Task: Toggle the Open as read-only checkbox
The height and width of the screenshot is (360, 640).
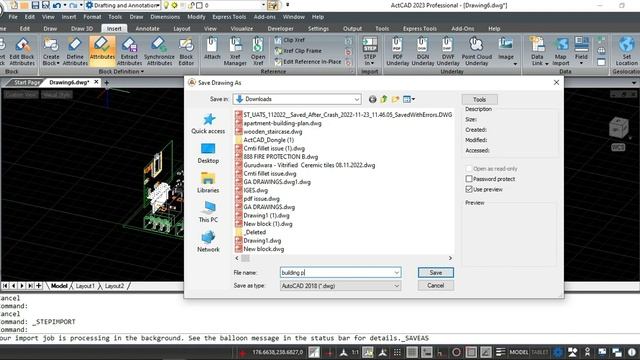Action: pos(469,169)
